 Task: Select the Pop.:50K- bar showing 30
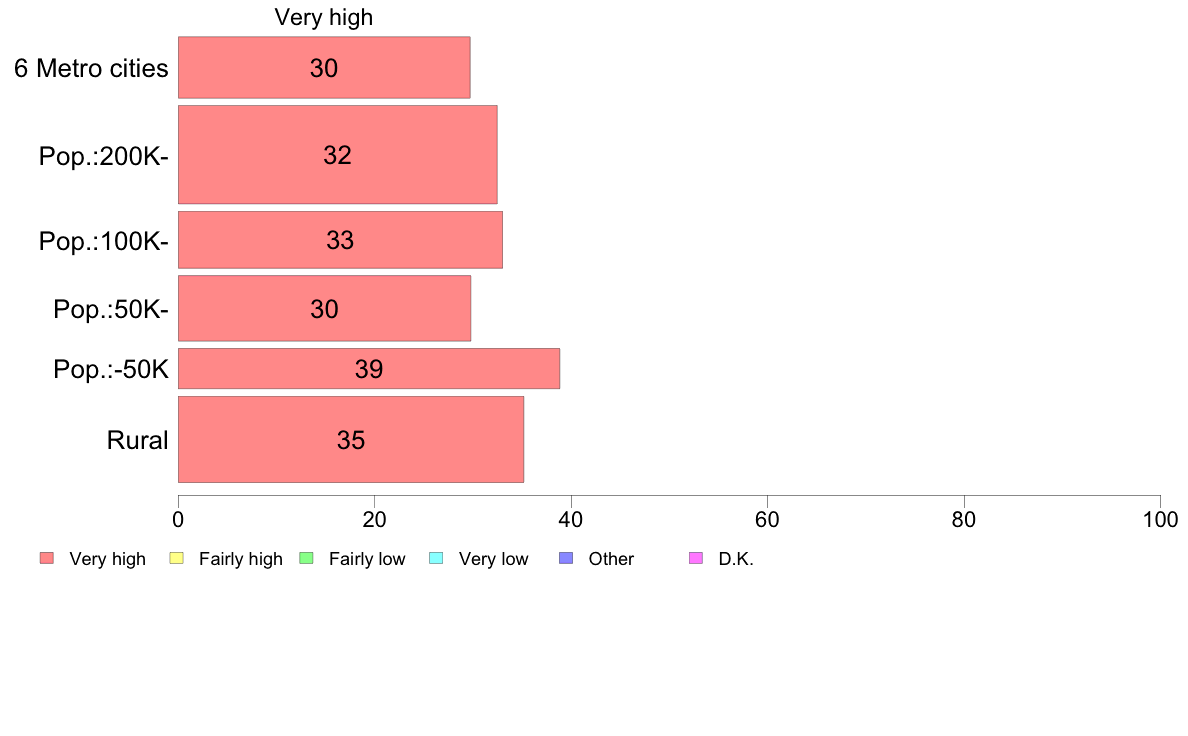324,308
